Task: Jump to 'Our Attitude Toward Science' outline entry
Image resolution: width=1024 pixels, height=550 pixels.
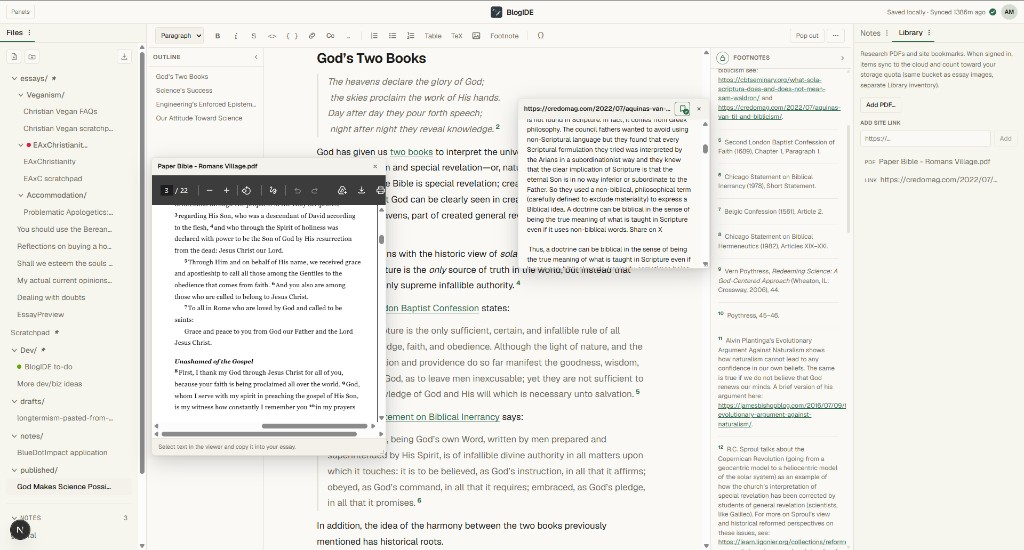Action: [199, 119]
